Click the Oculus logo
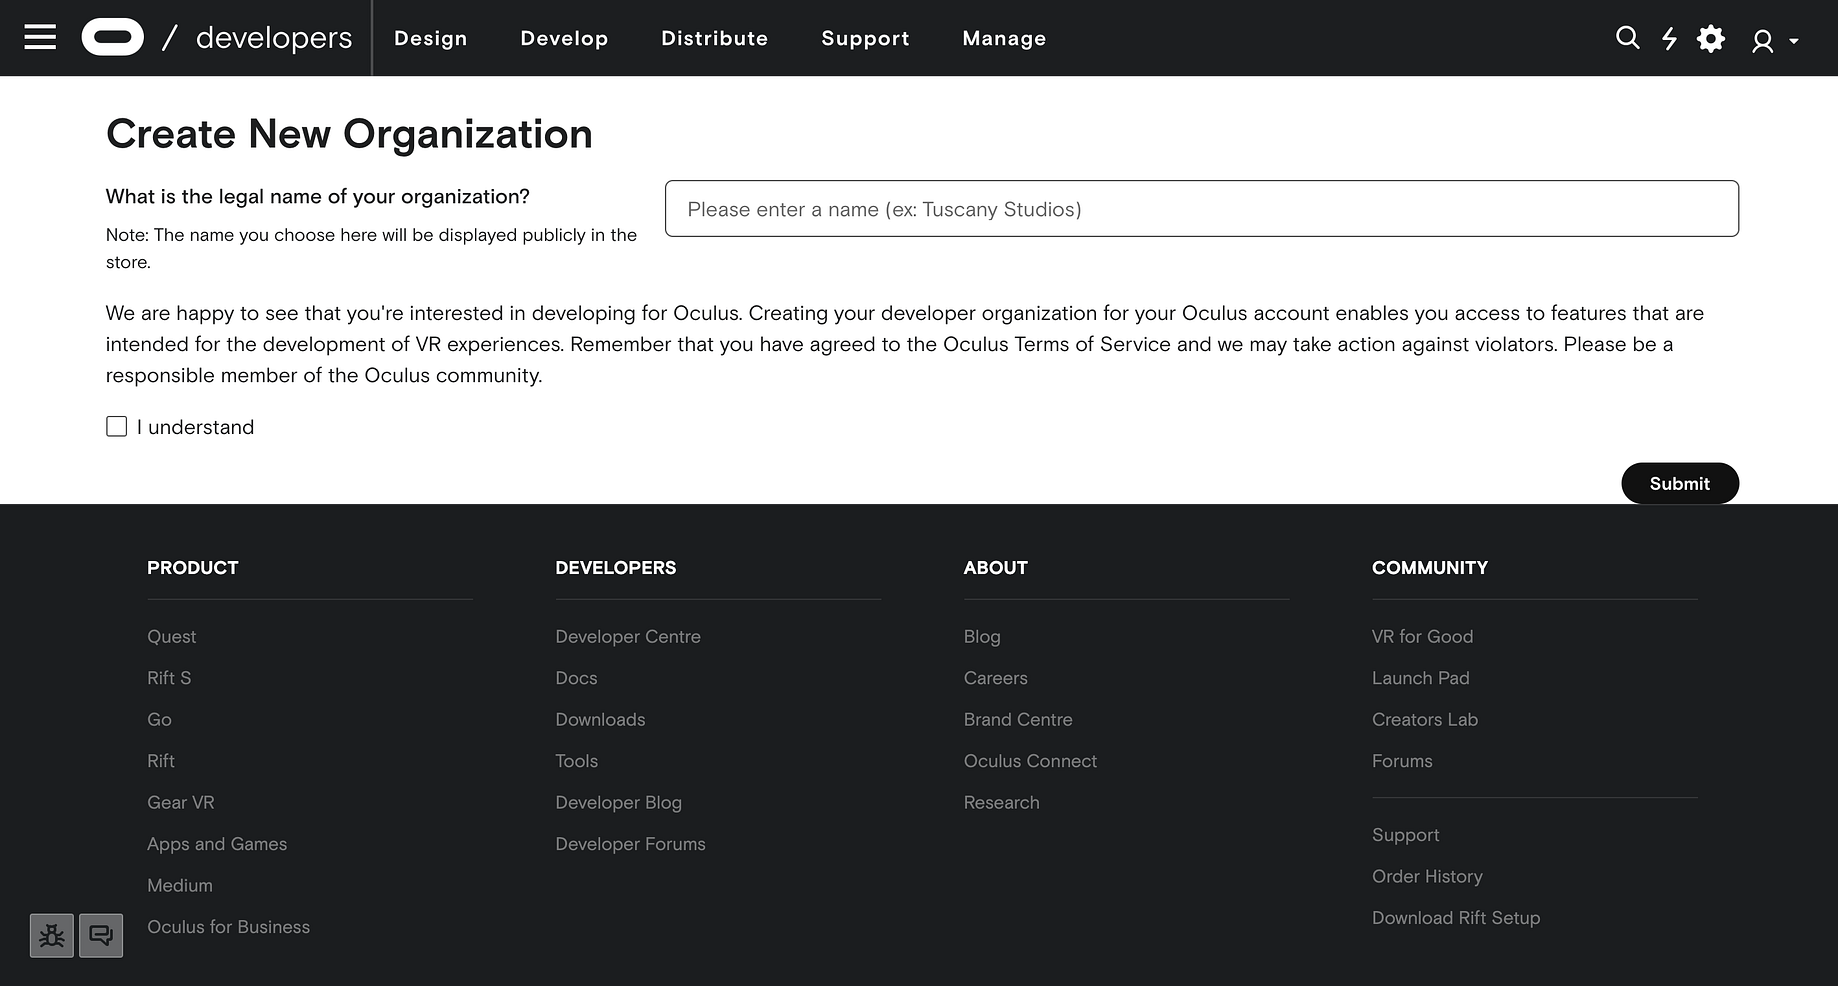Viewport: 1838px width, 986px height. 112,38
